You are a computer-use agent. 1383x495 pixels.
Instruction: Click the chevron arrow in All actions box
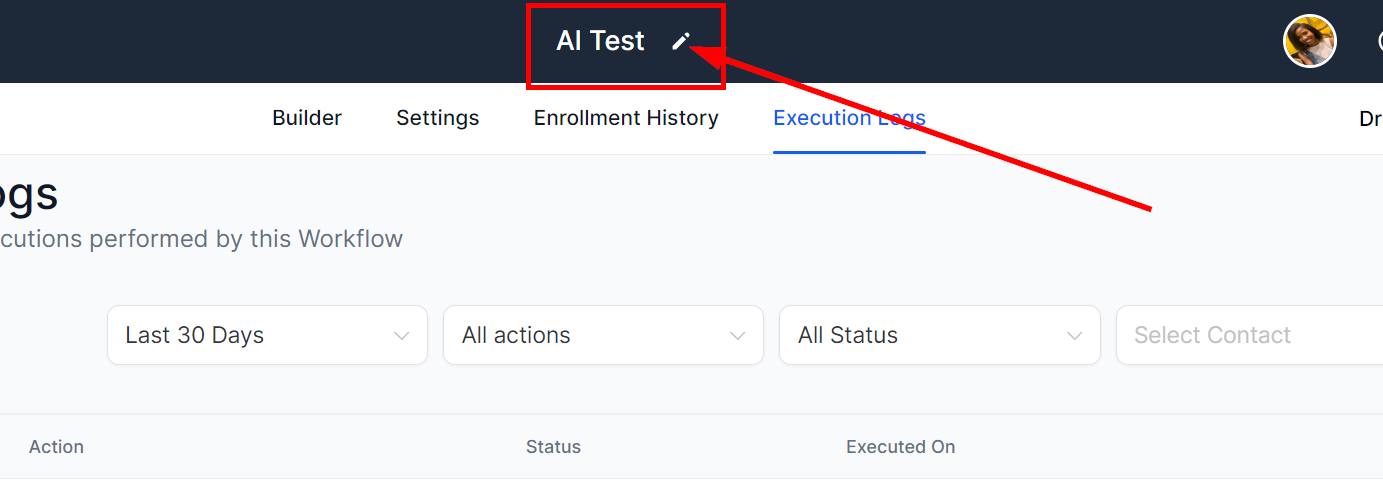[x=738, y=336]
